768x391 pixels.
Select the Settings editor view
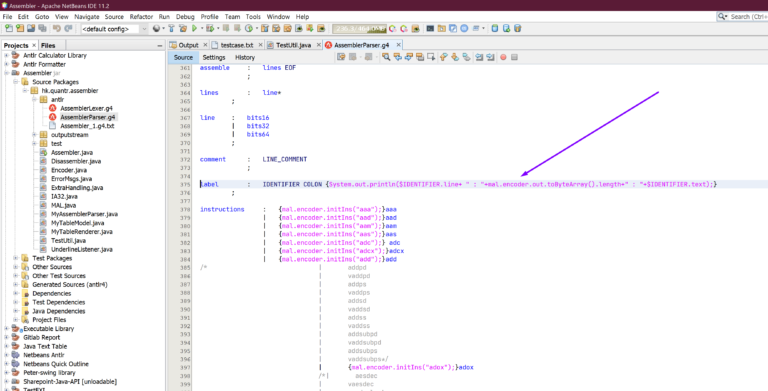(x=214, y=57)
